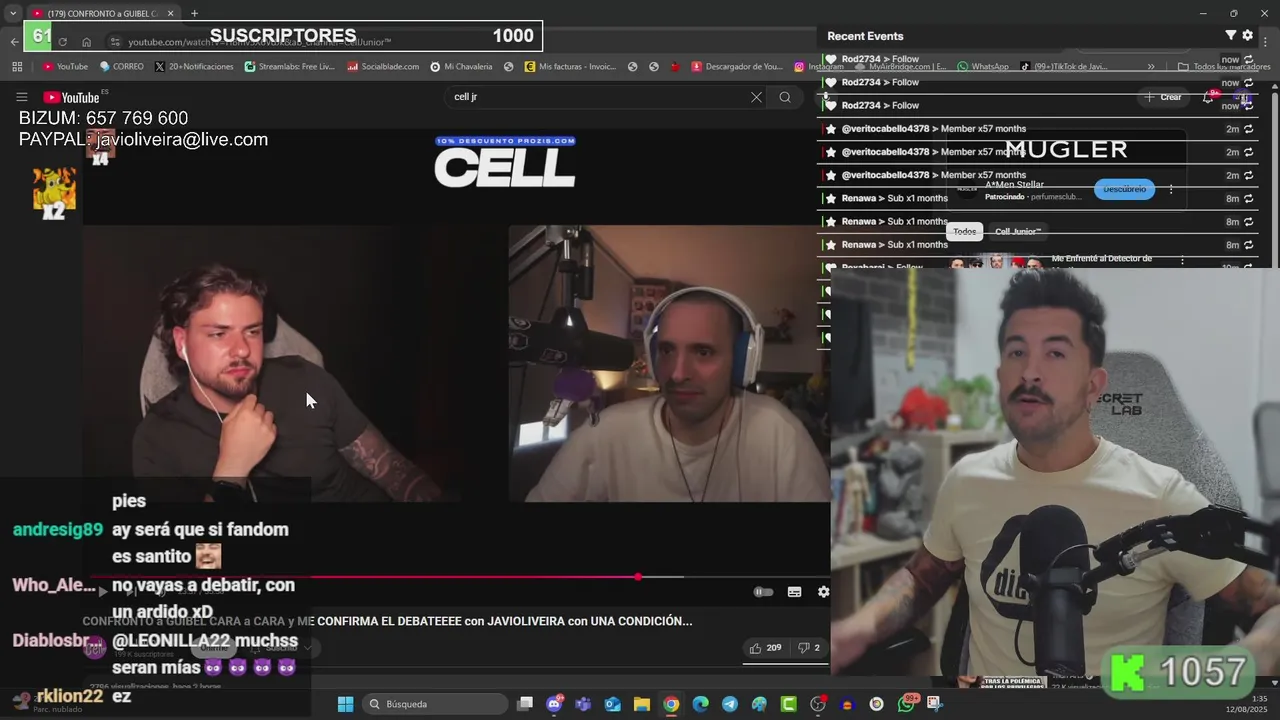Select the 'Cell Junior™' filter chip

coord(1018,232)
